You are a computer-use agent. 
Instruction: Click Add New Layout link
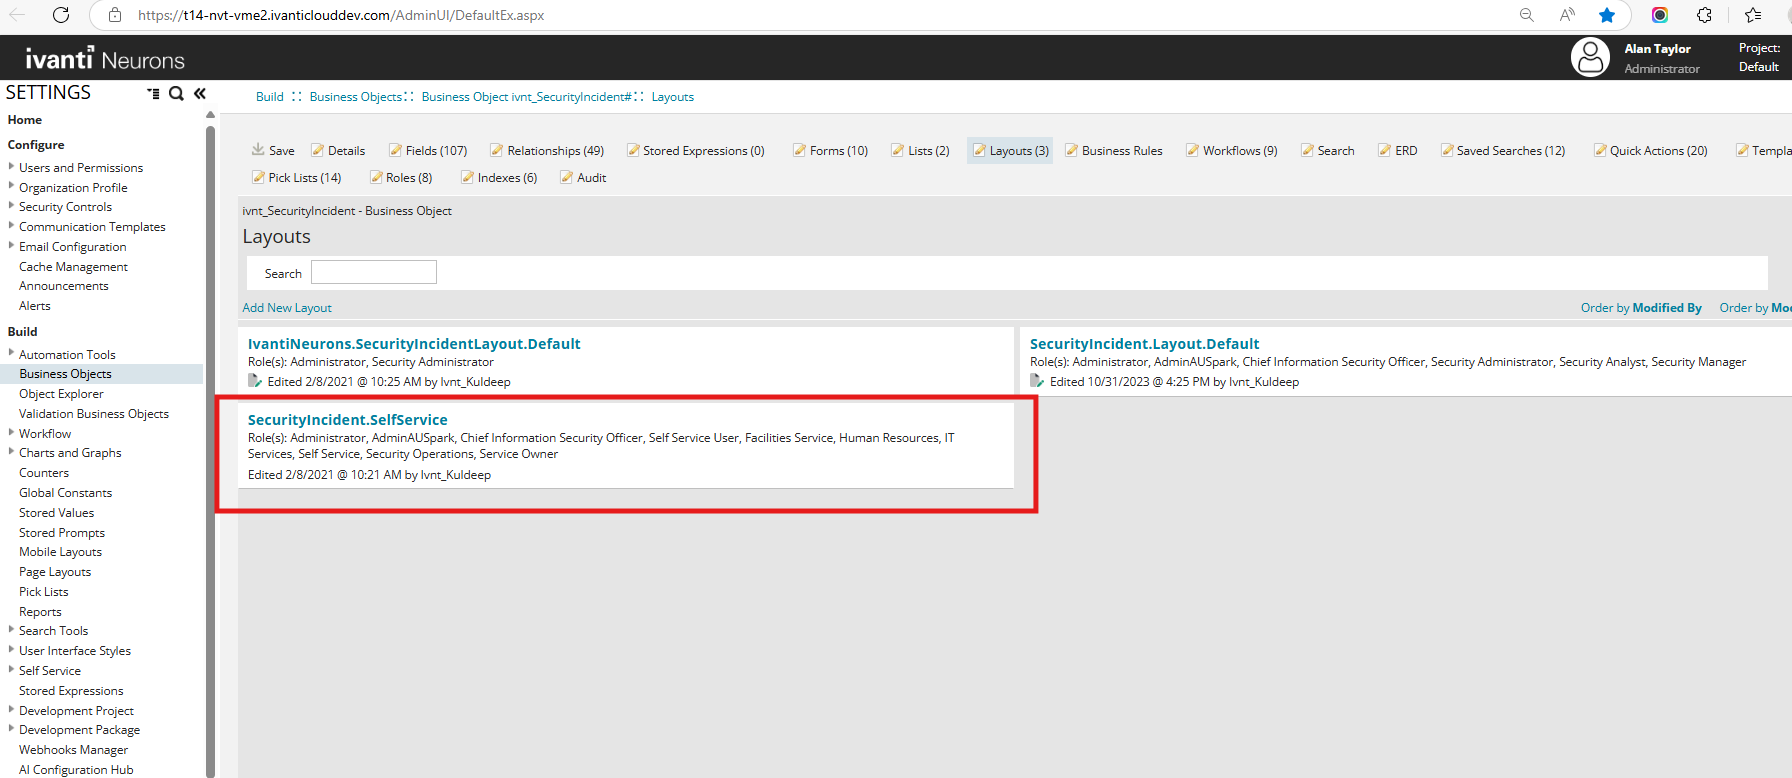click(x=287, y=308)
